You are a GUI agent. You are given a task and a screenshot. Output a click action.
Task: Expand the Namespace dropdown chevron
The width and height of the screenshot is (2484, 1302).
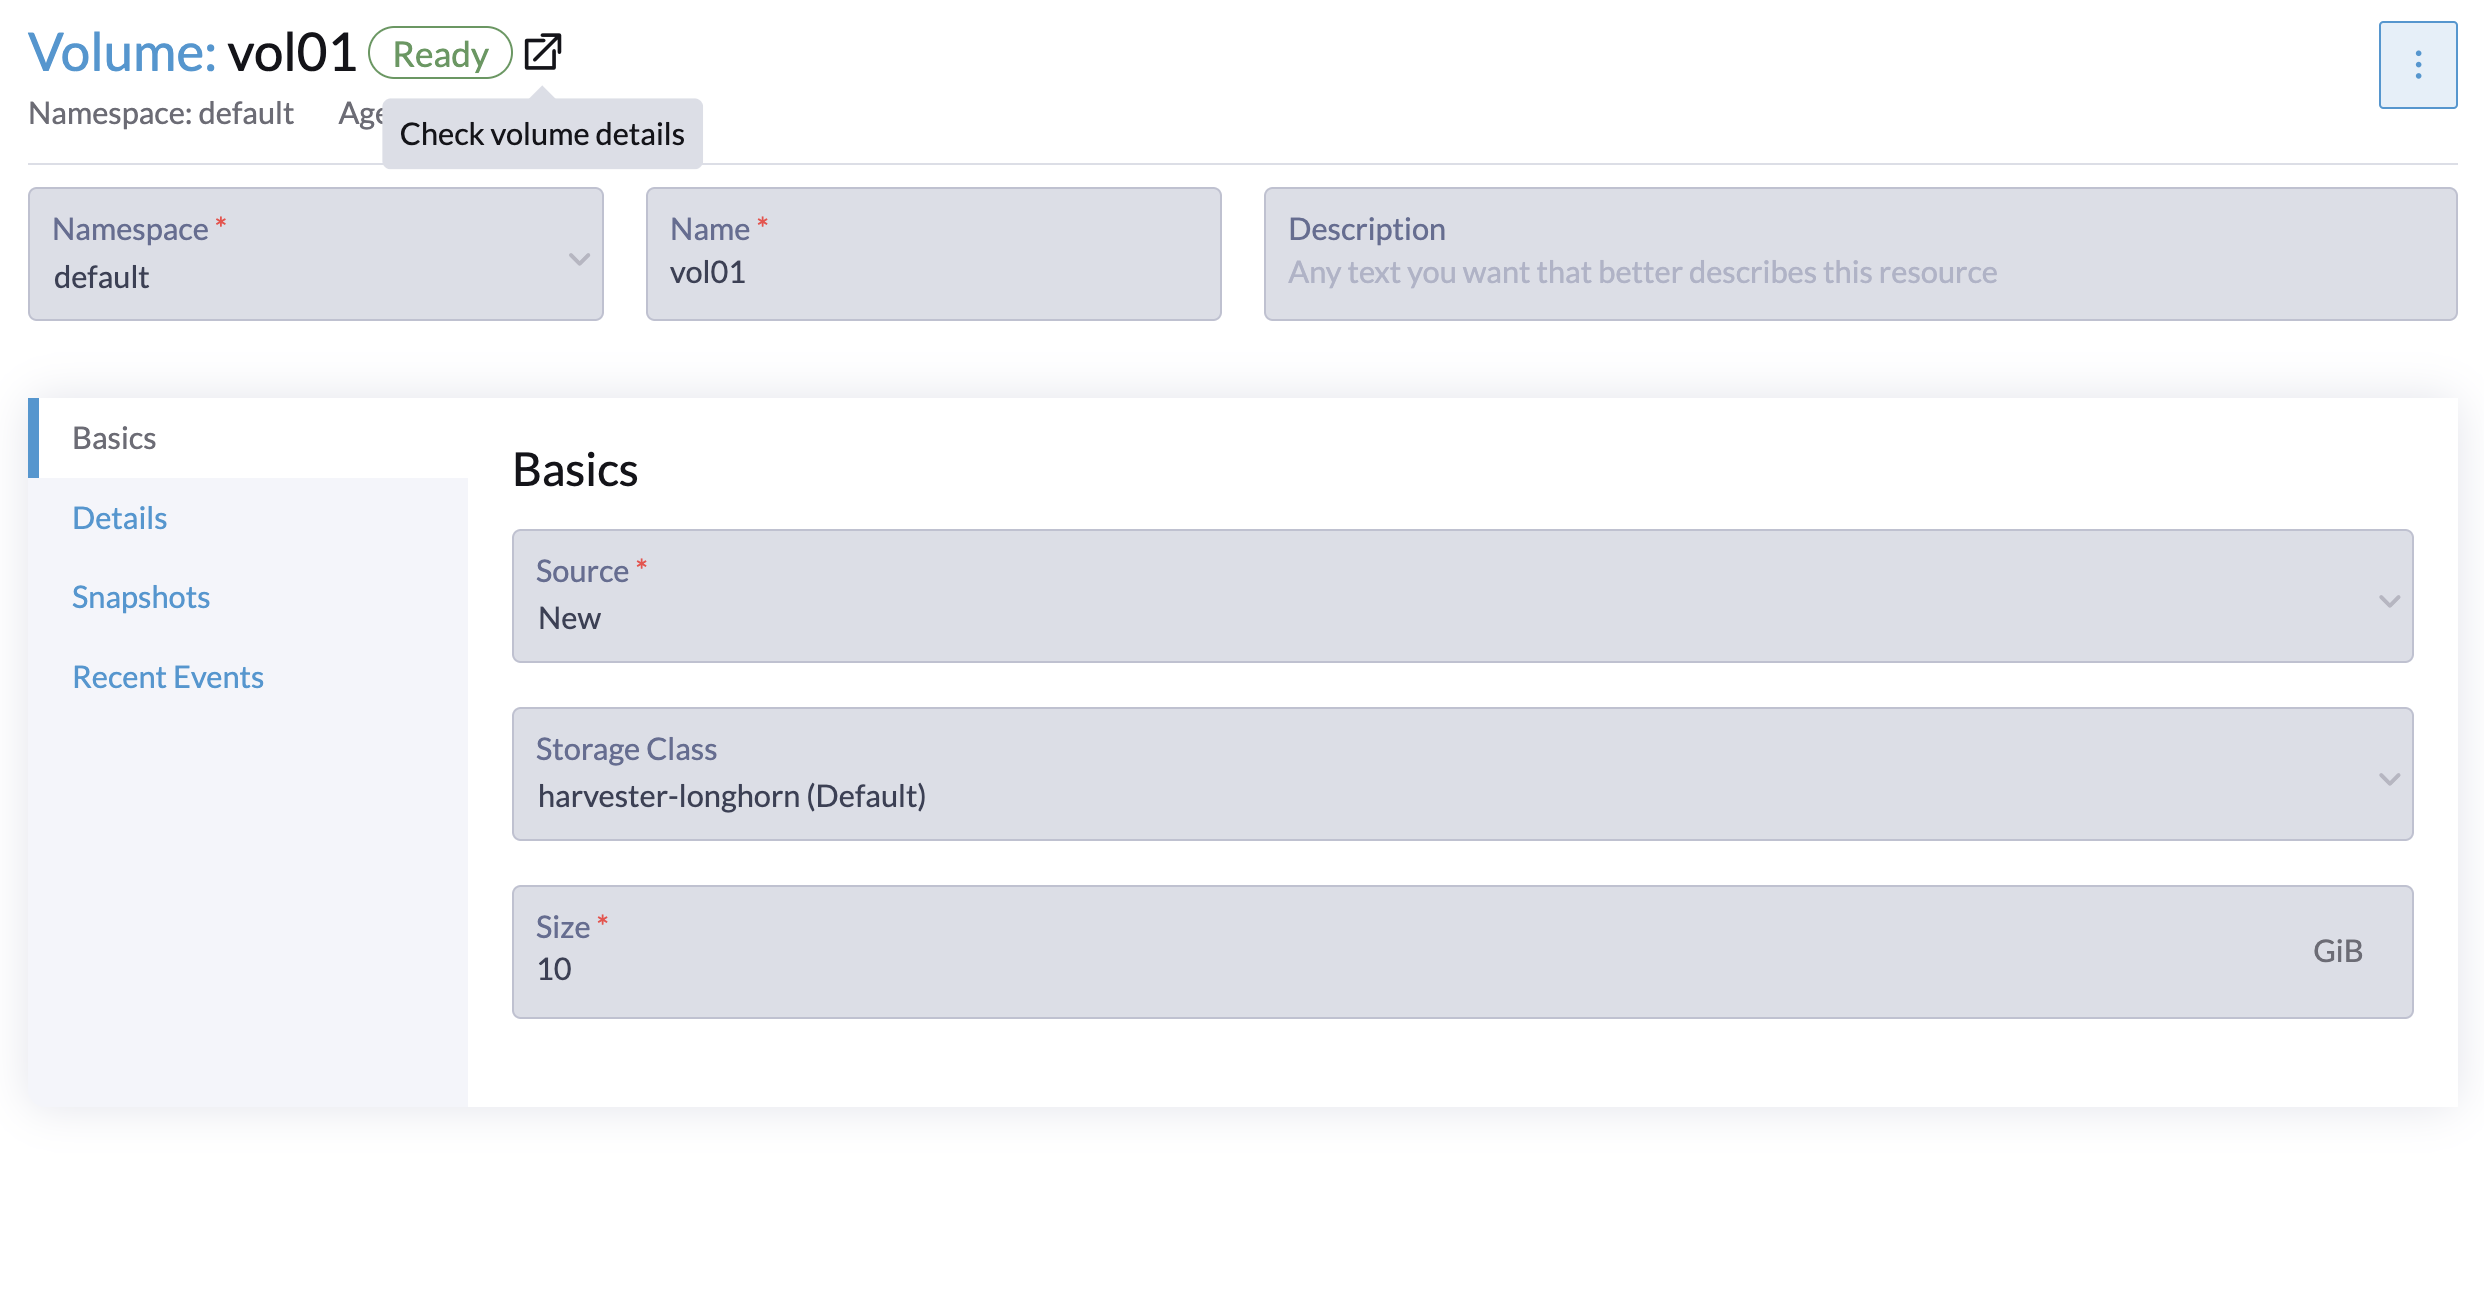coord(578,259)
